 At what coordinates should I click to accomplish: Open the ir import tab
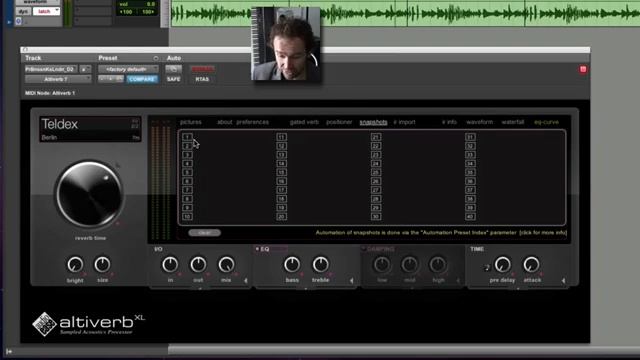(404, 122)
